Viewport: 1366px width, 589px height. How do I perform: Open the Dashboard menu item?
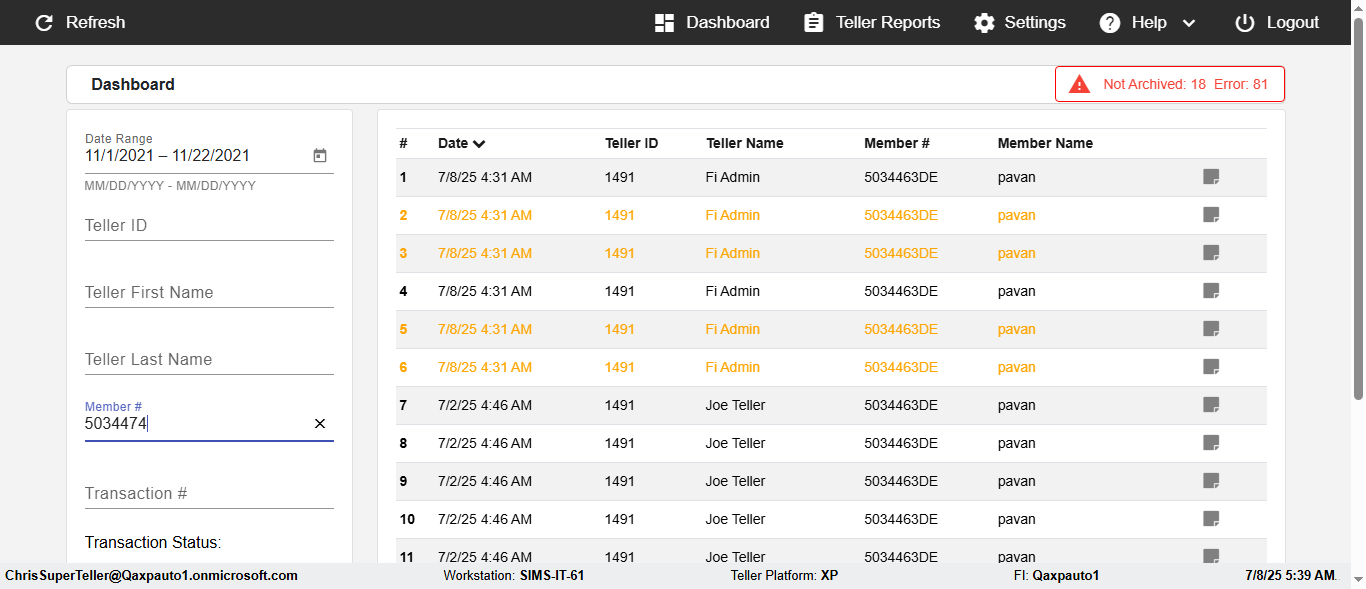click(x=712, y=23)
